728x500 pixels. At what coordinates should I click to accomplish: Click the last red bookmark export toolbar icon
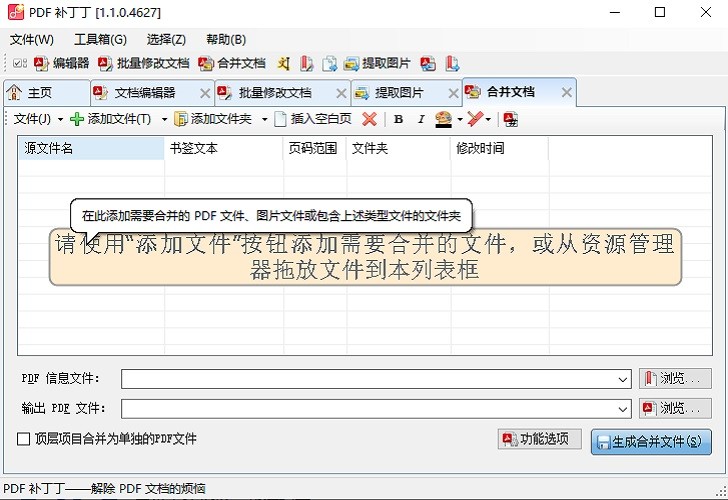452,63
